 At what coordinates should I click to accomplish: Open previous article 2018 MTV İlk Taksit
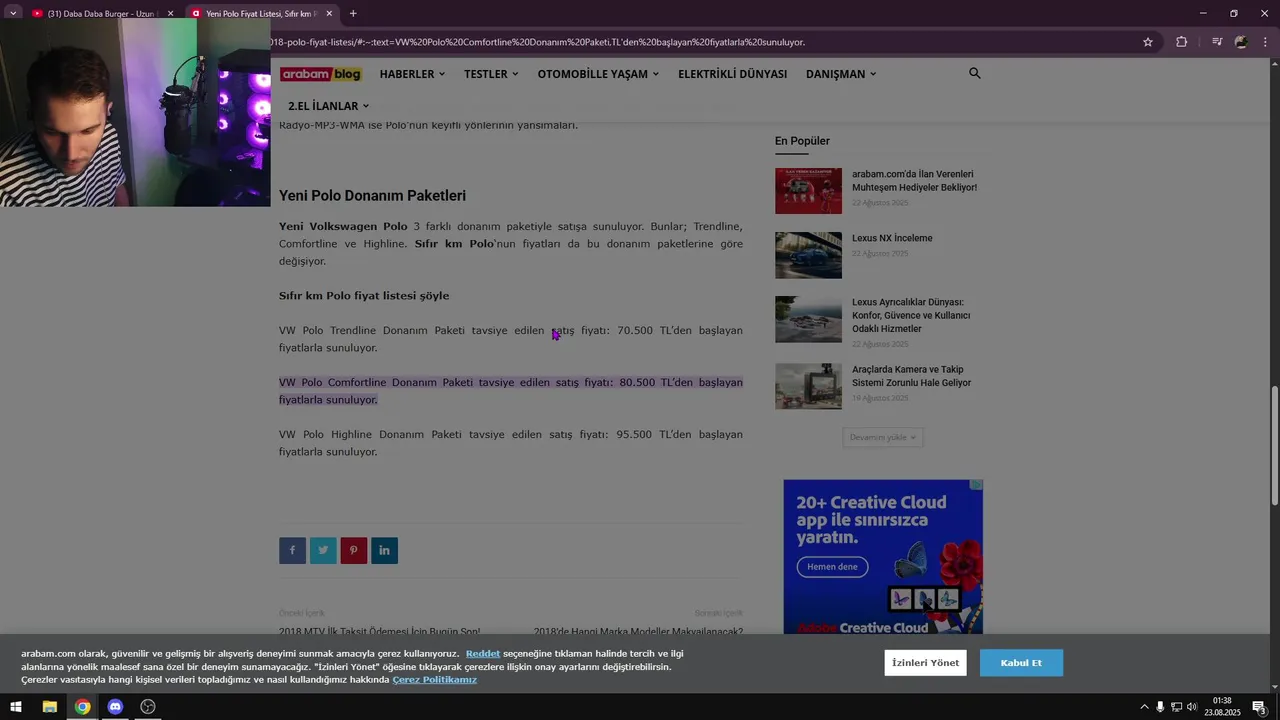pos(379,630)
